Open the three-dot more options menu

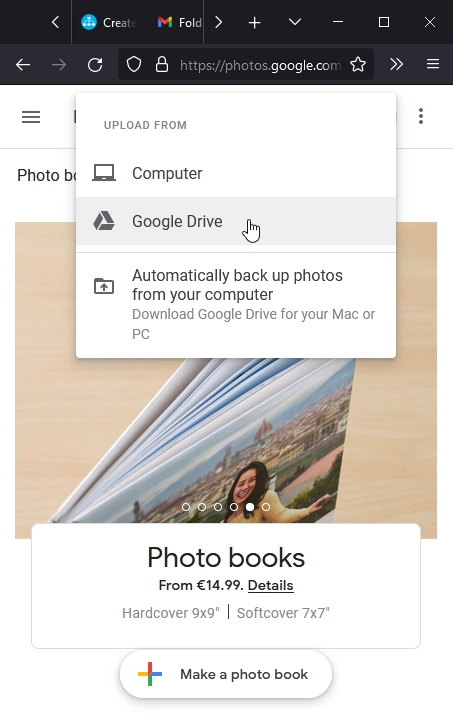click(421, 116)
